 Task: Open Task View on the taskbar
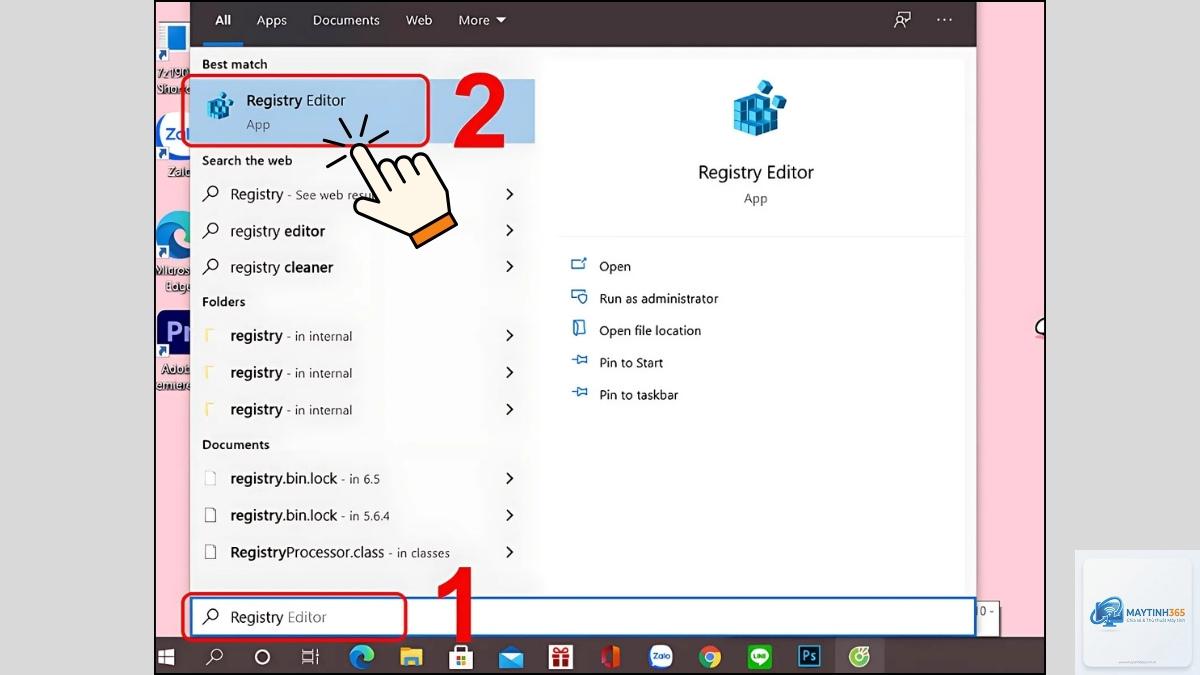point(310,657)
